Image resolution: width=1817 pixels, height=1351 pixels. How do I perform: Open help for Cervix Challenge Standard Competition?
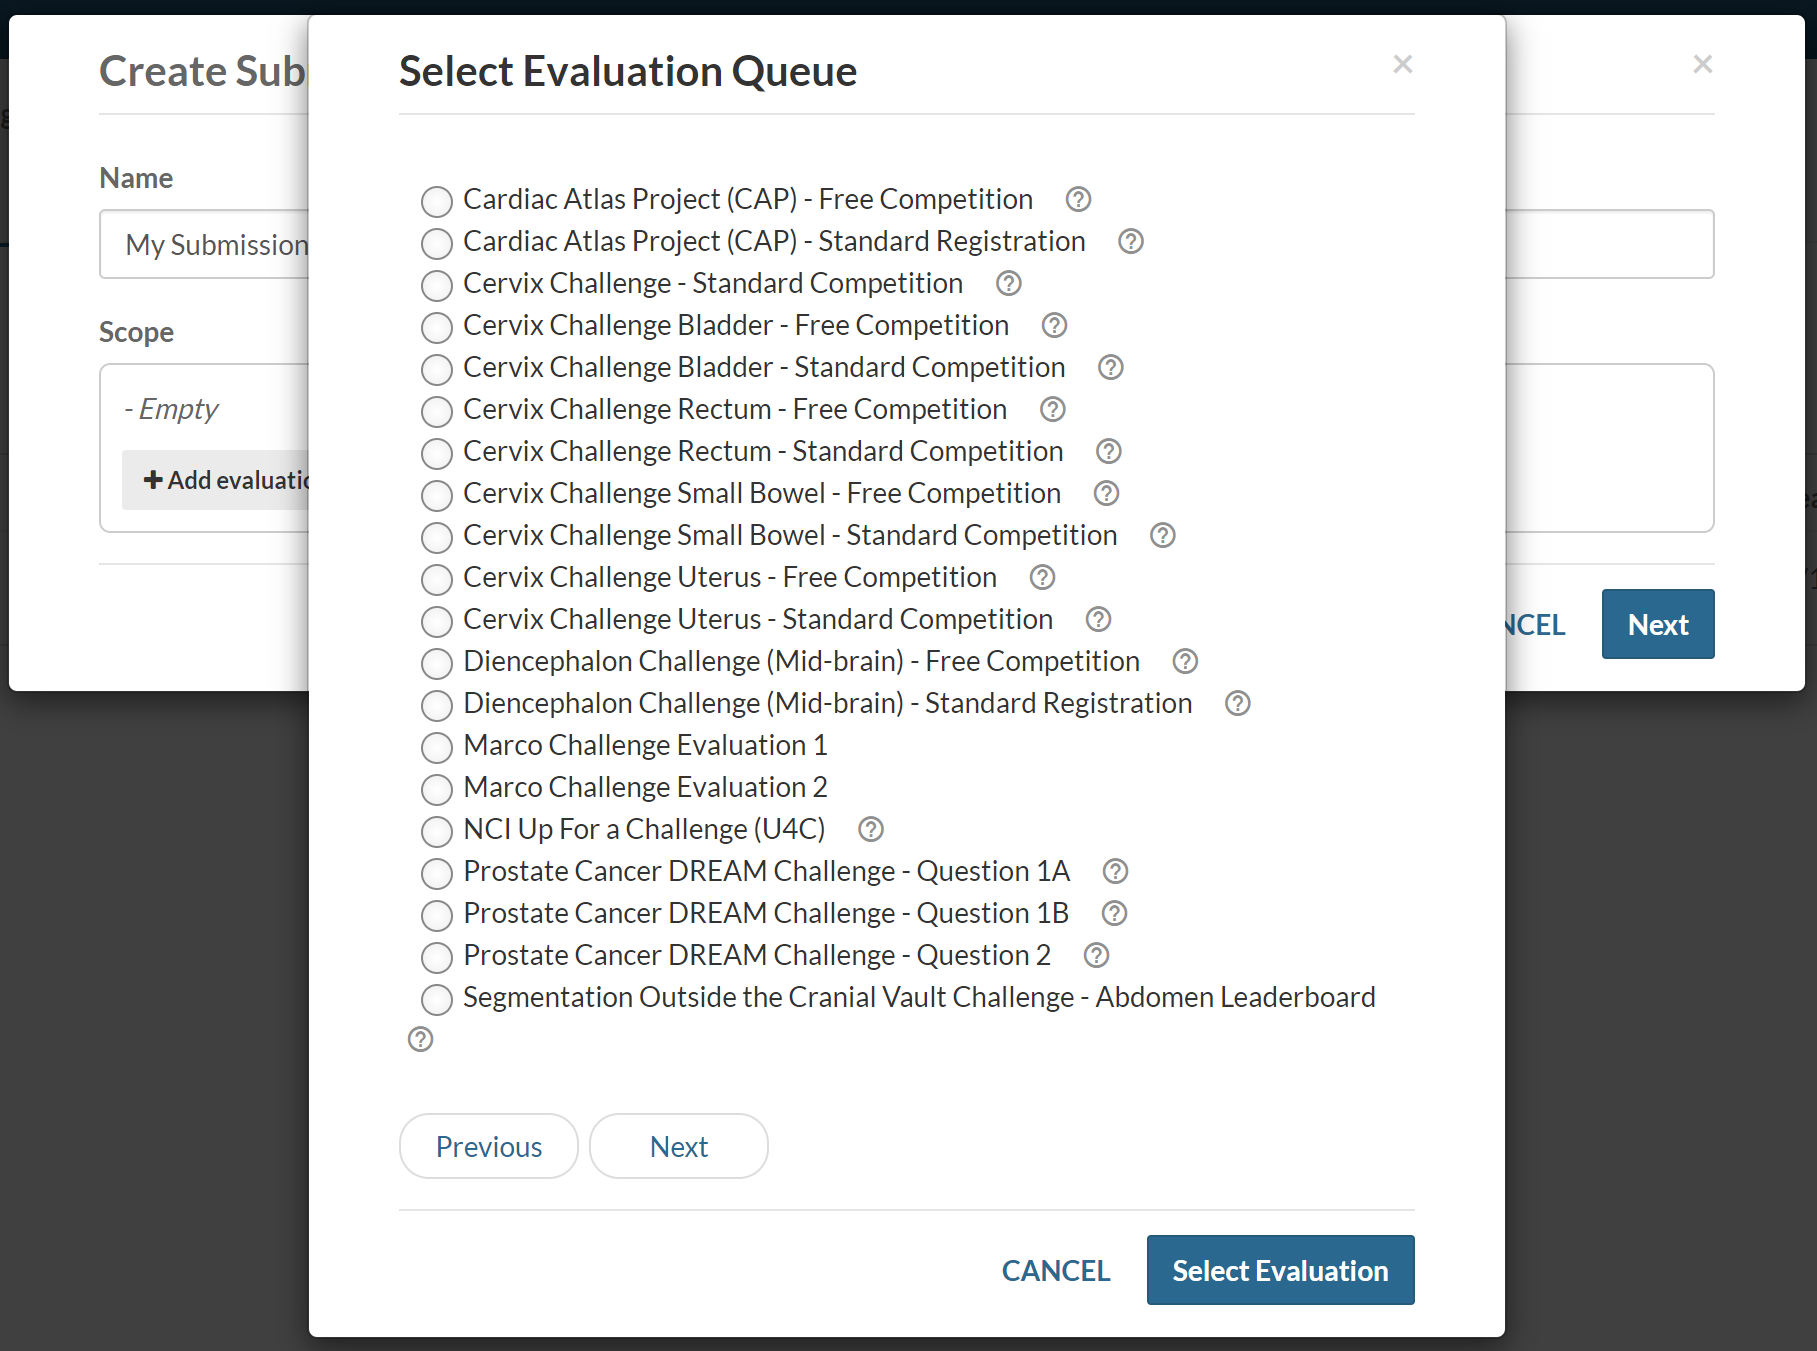coord(1007,284)
